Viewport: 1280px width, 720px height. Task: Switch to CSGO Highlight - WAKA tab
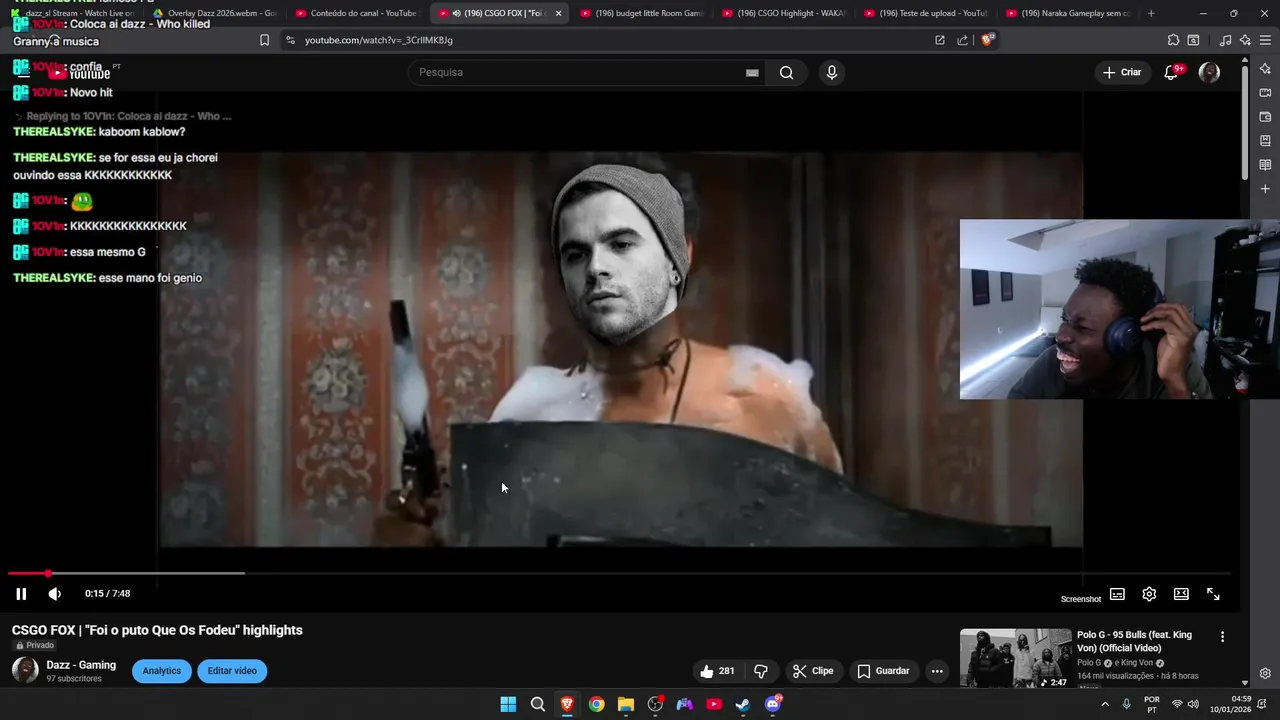point(783,13)
